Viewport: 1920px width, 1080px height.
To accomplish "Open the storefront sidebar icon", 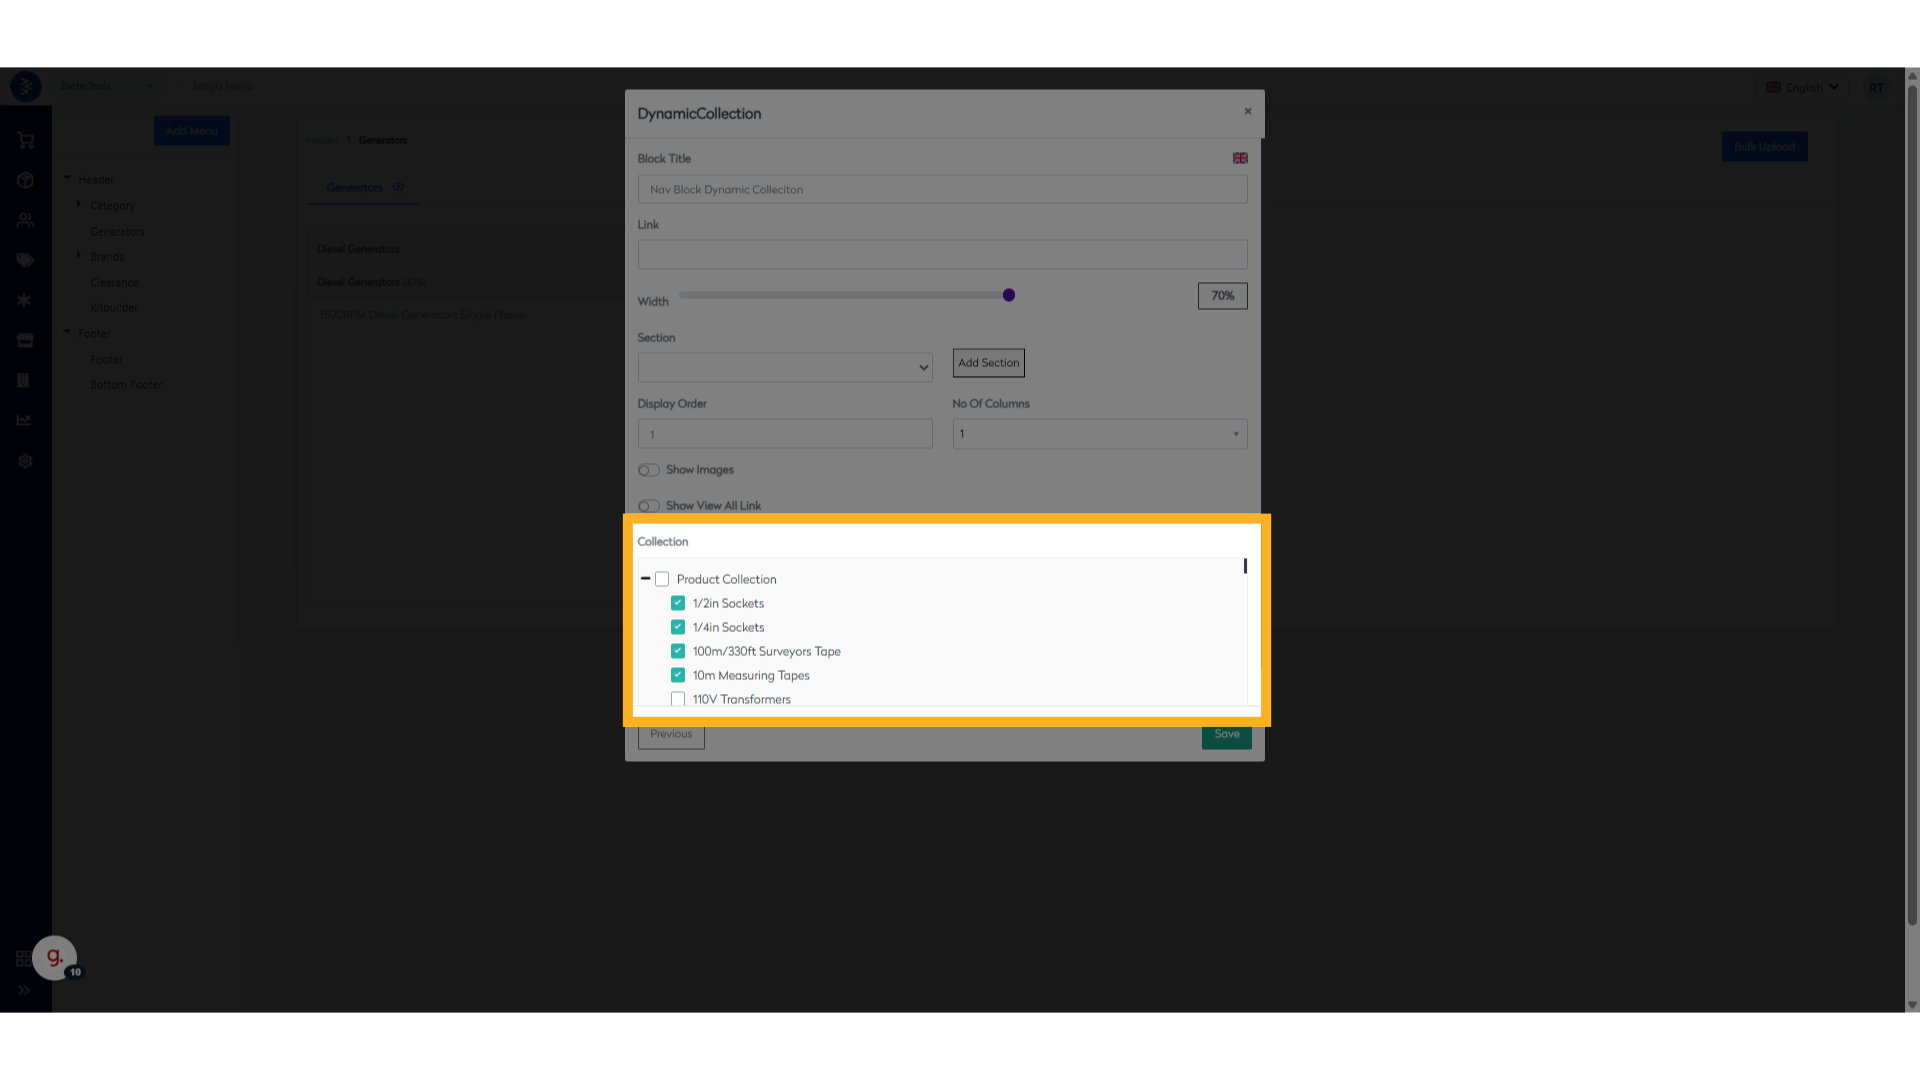I will (x=26, y=341).
